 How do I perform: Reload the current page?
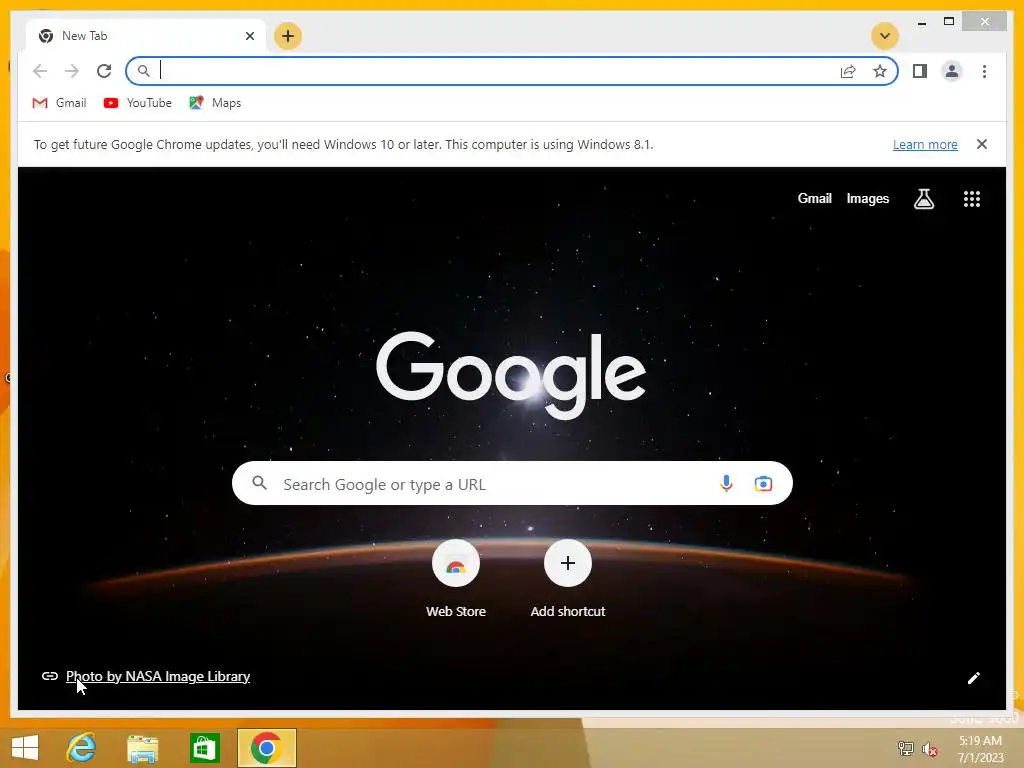click(104, 71)
